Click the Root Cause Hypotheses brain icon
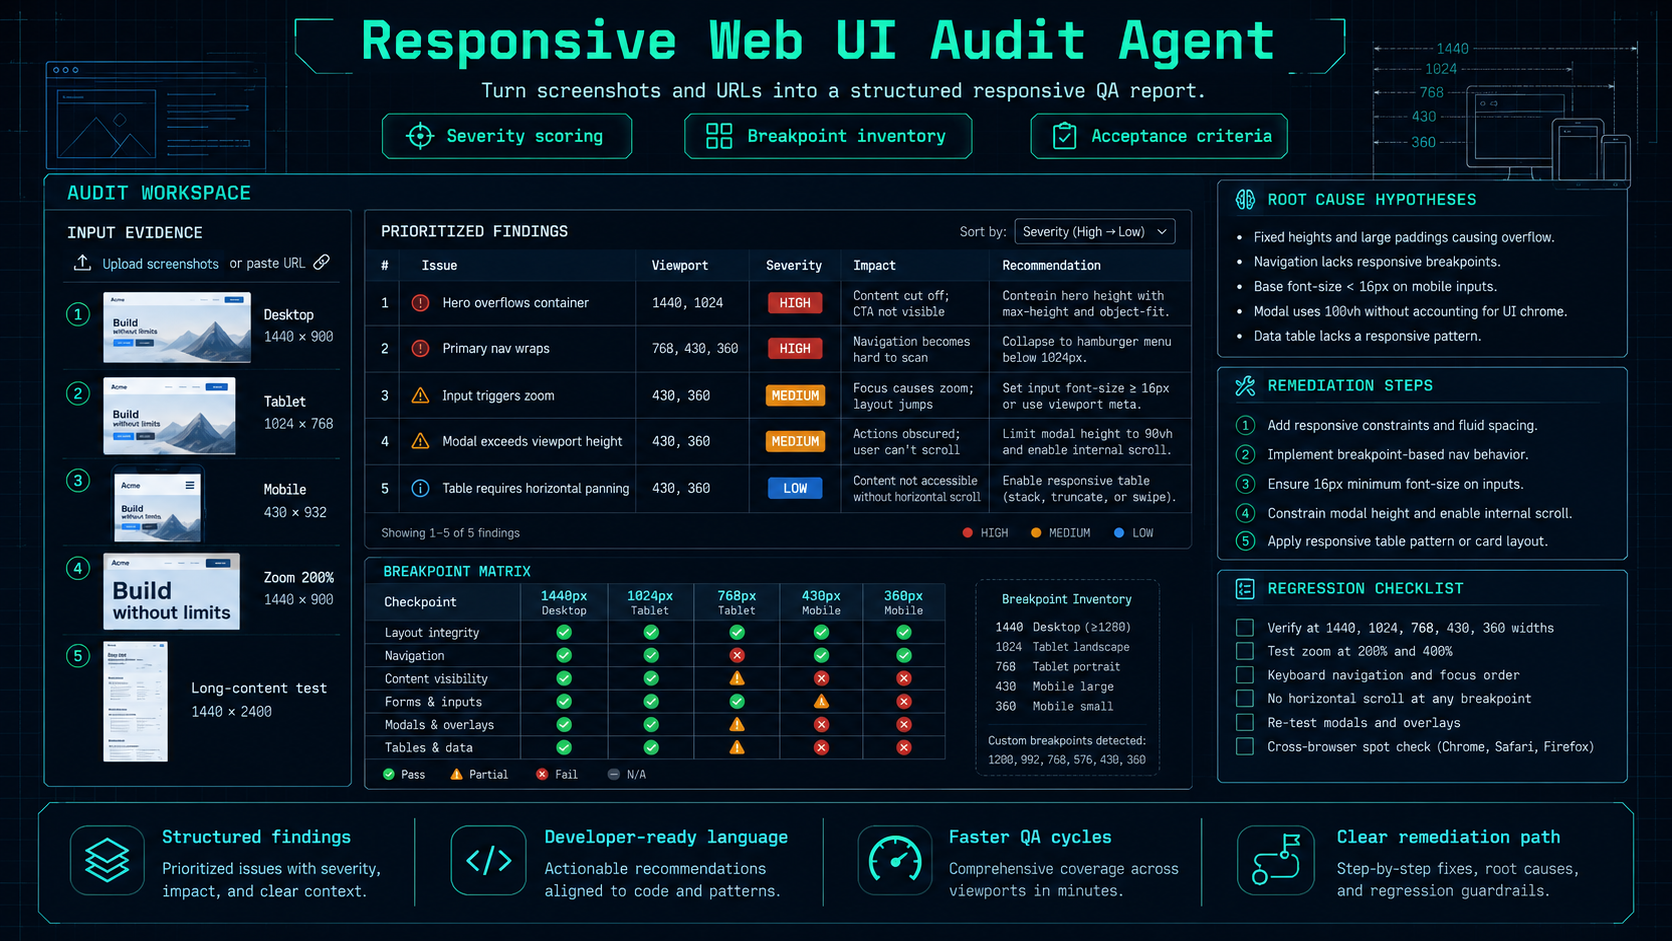 (x=1245, y=199)
